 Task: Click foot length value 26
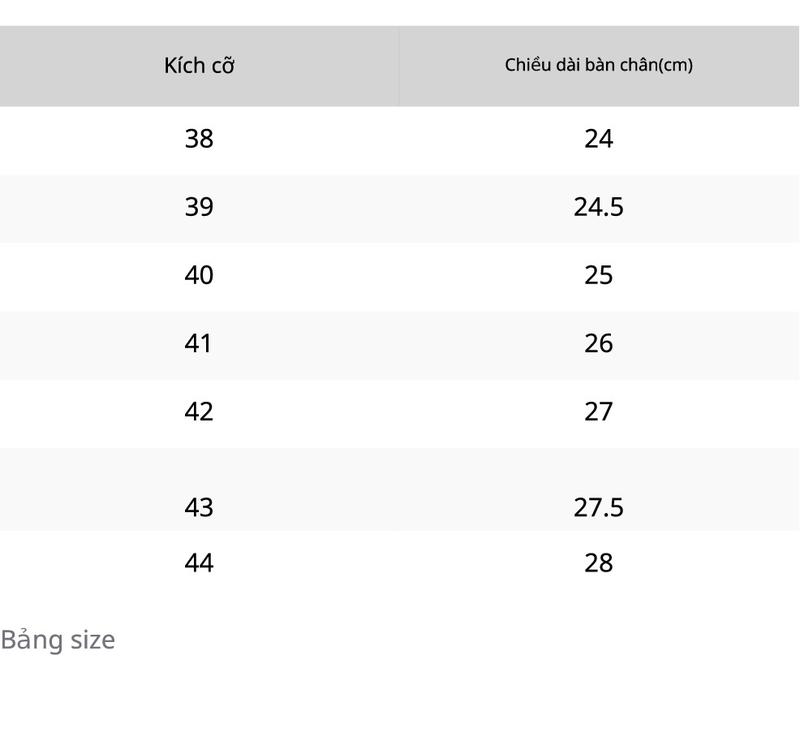point(598,343)
